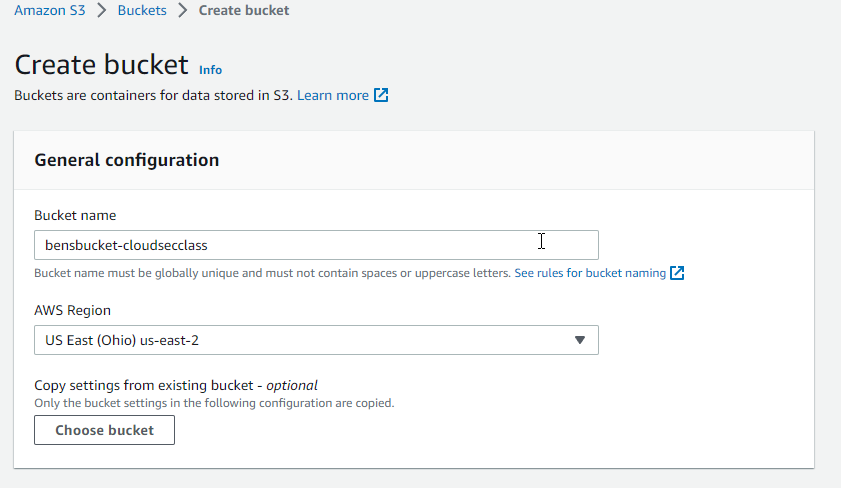The height and width of the screenshot is (488, 841).
Task: Click the General configuration heading
Action: 127,160
